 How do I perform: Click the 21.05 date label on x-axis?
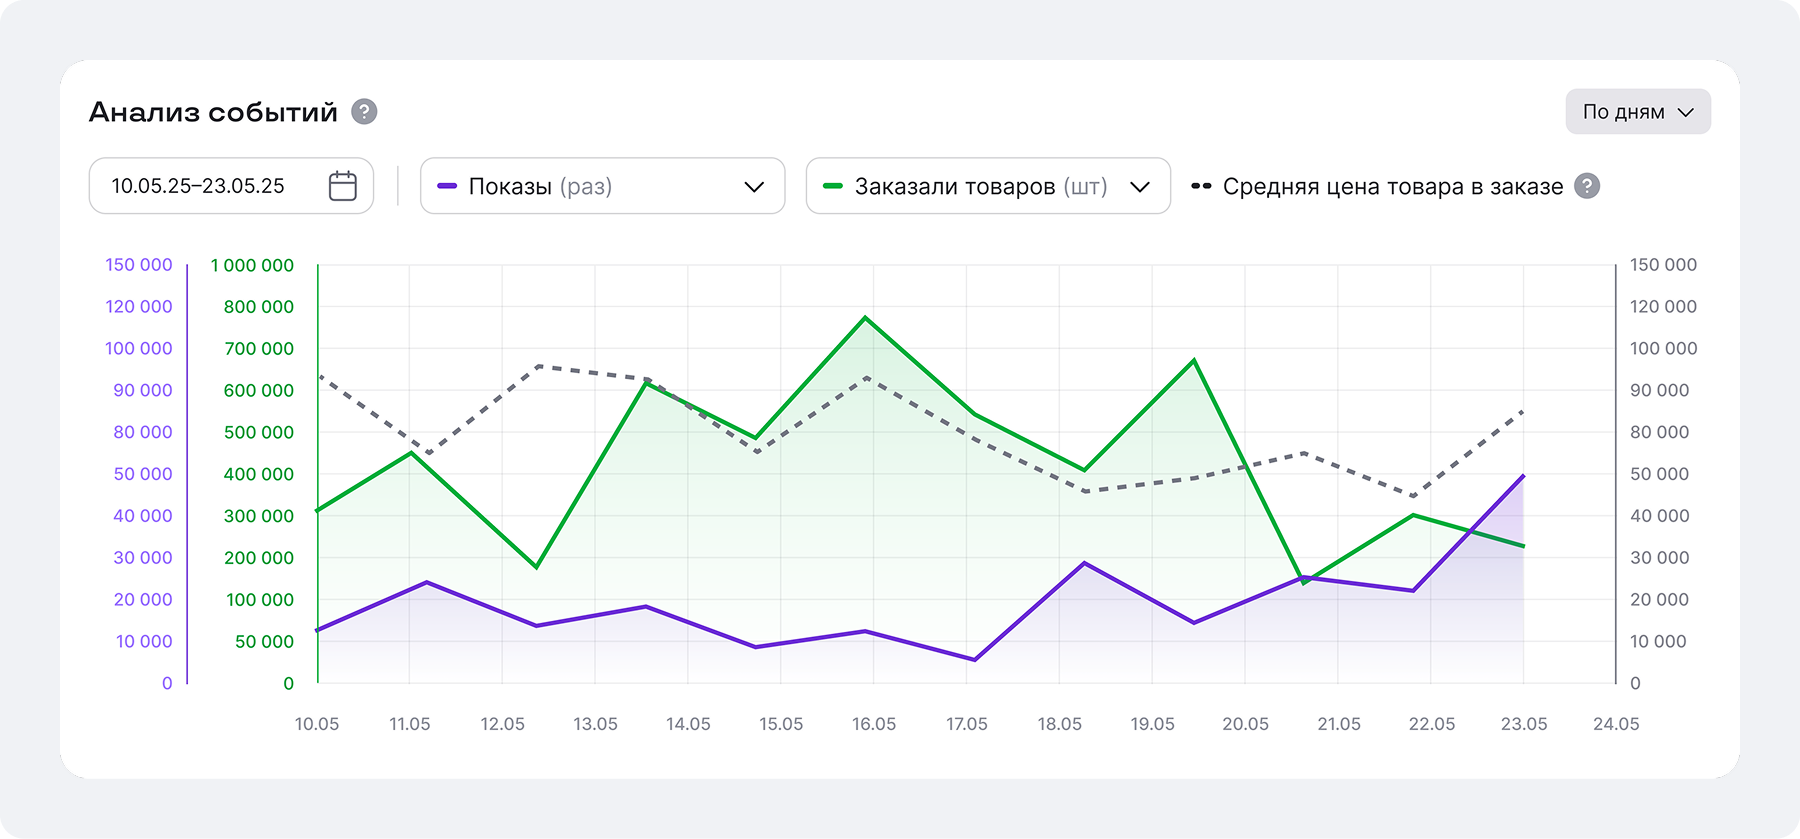pos(1339,724)
